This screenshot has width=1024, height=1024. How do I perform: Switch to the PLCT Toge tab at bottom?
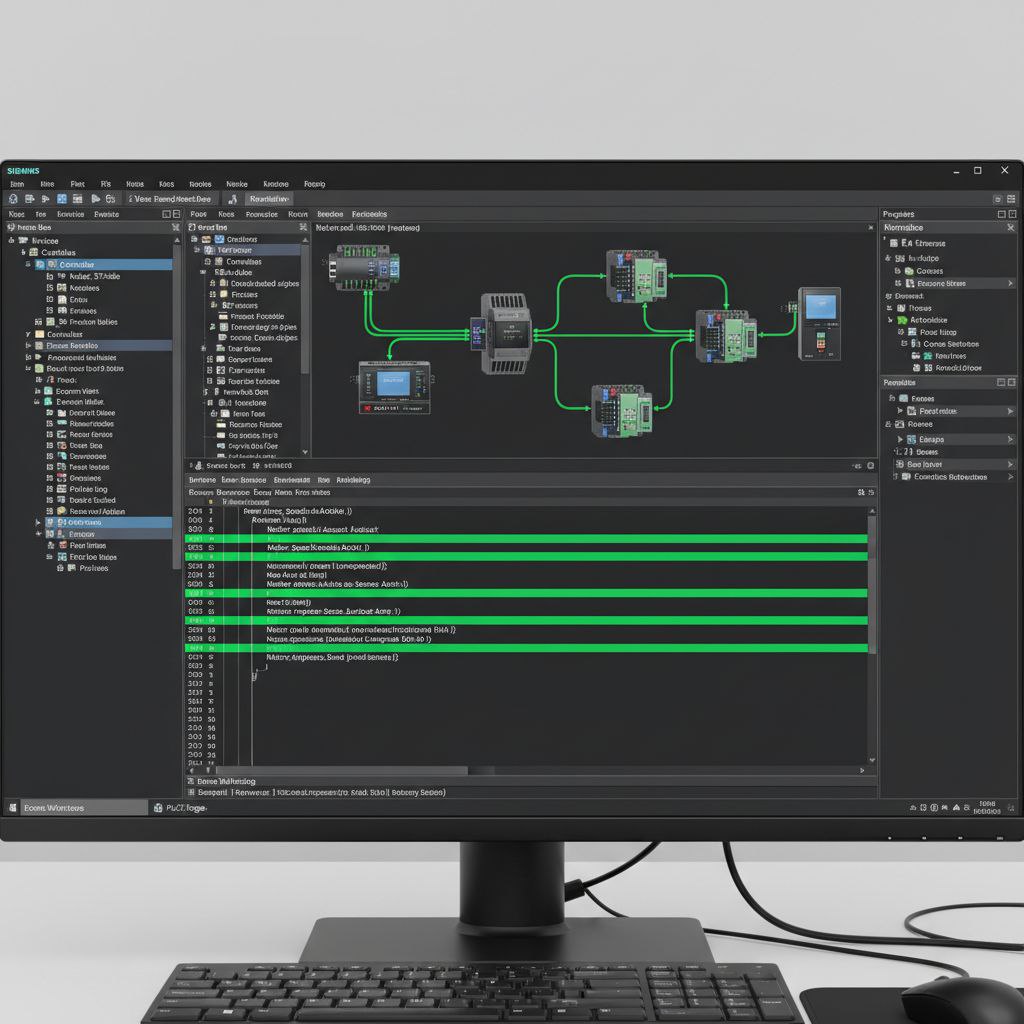181,807
